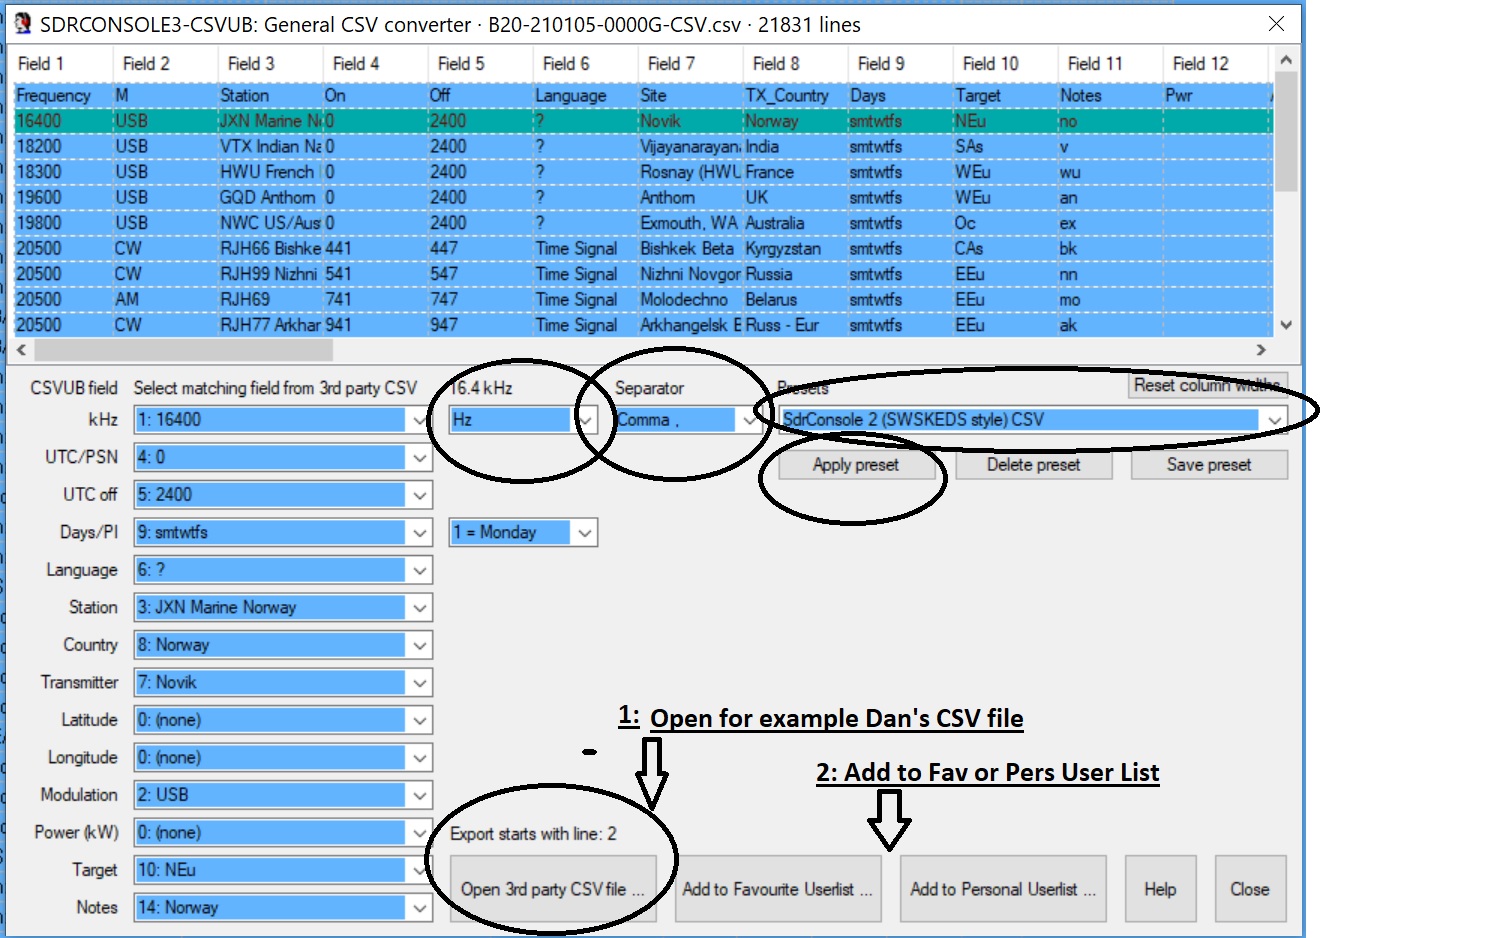
Task: Open the Help button
Action: 1160,889
